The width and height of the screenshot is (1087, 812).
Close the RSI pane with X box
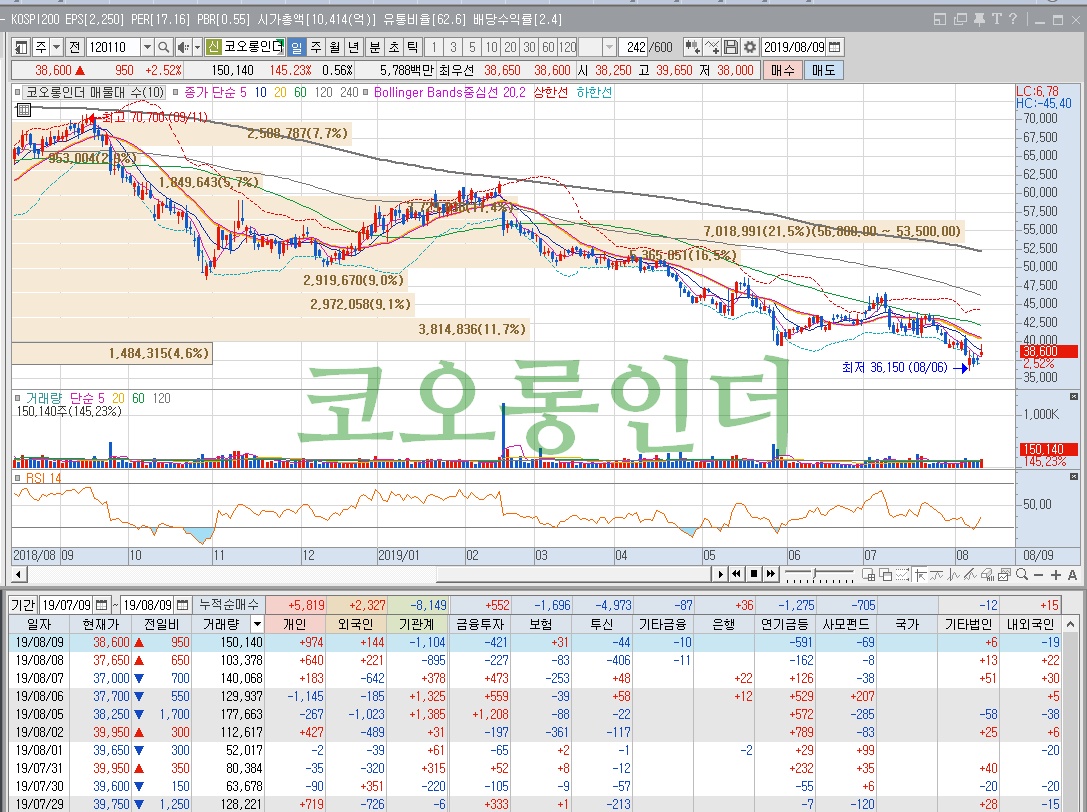[1074, 476]
